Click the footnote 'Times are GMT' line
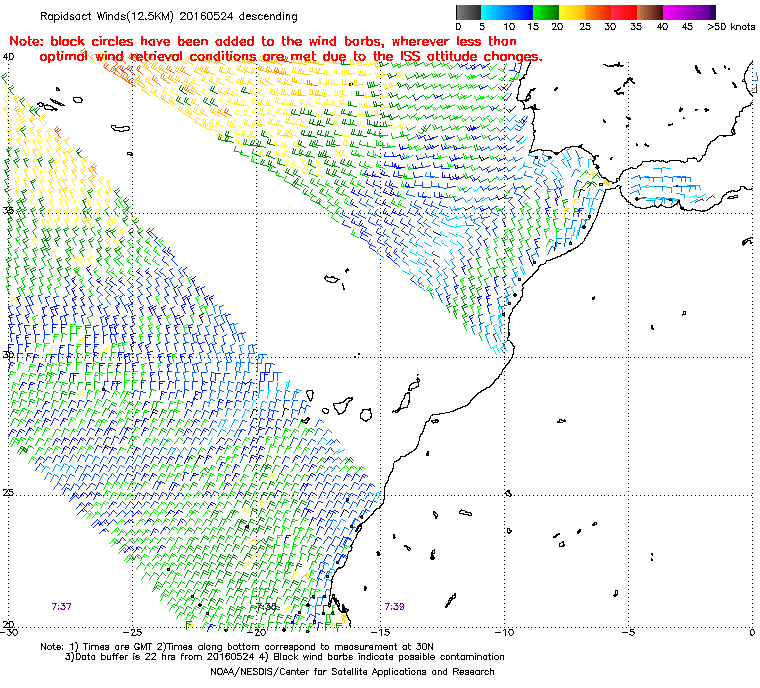Viewport: 760px width, 688px height. 237,647
